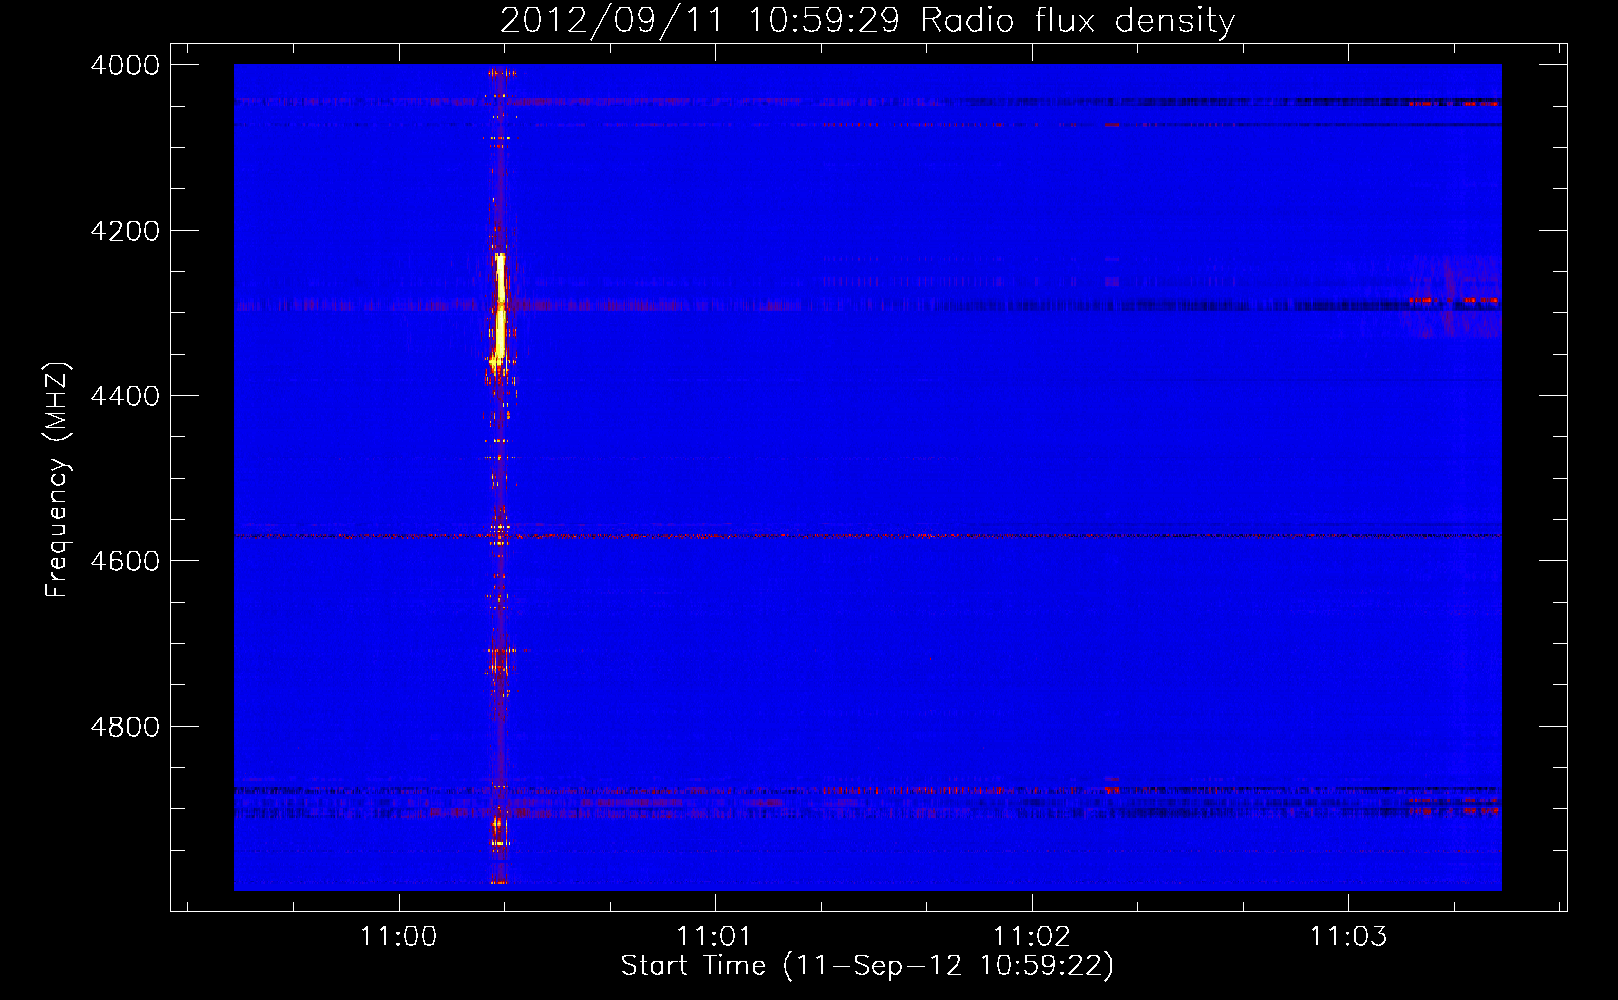Click the 'Frequency (MHZ)' axis title
1618x1000 pixels.
[57, 479]
